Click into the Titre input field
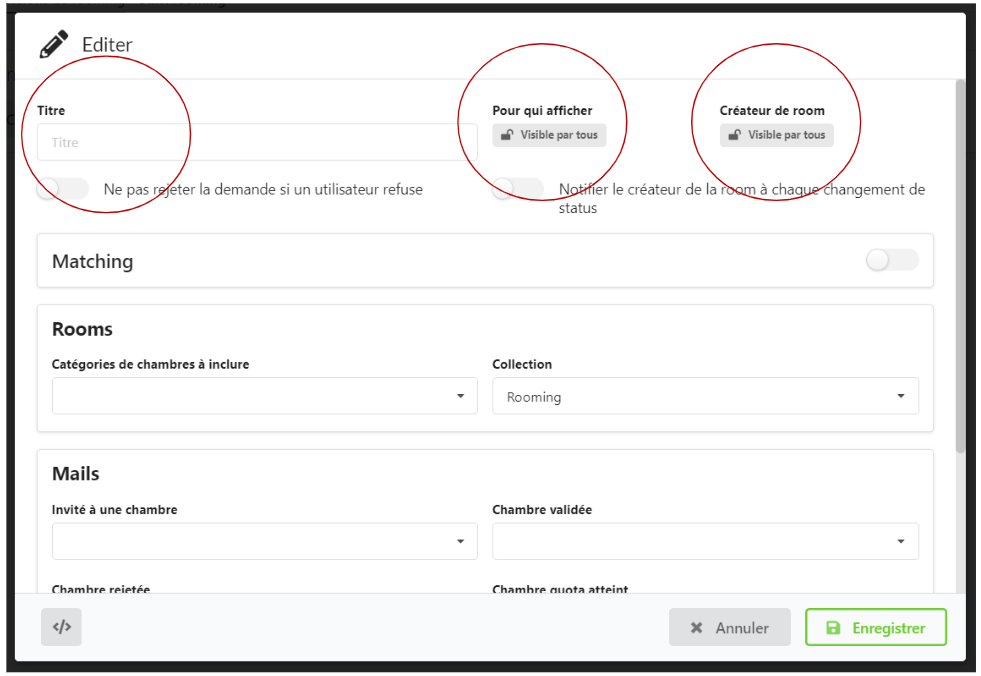Viewport: 981px width, 676px height. (256, 142)
